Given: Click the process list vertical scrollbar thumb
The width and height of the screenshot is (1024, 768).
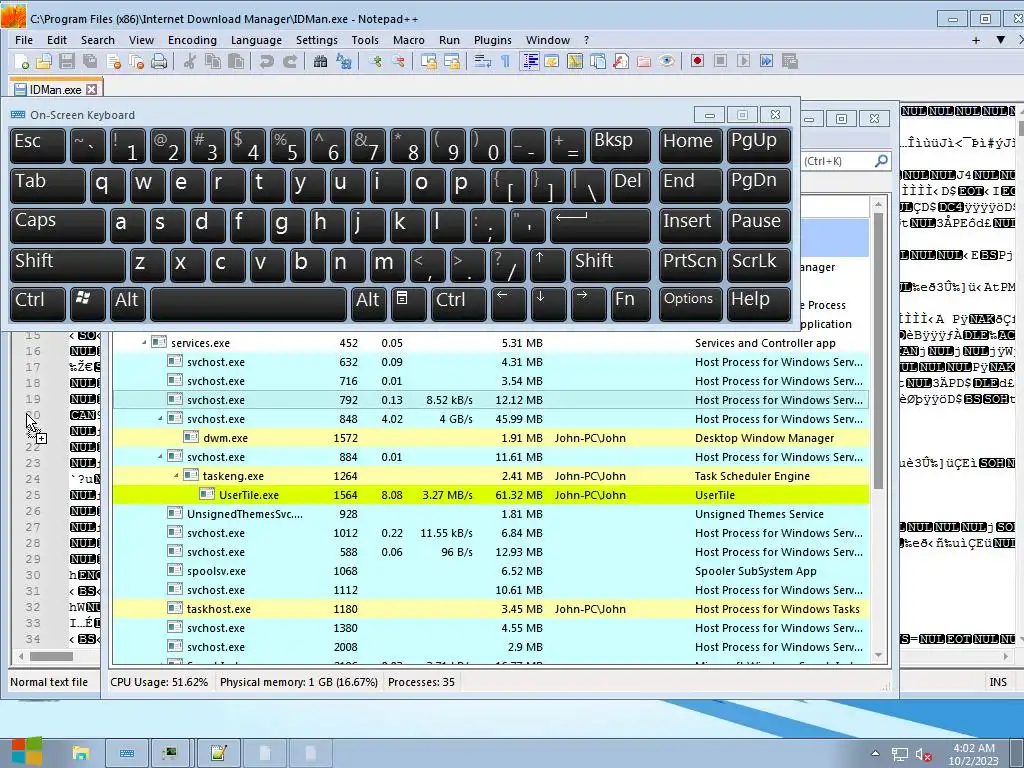Looking at the screenshot, I should pyautogui.click(x=878, y=351).
